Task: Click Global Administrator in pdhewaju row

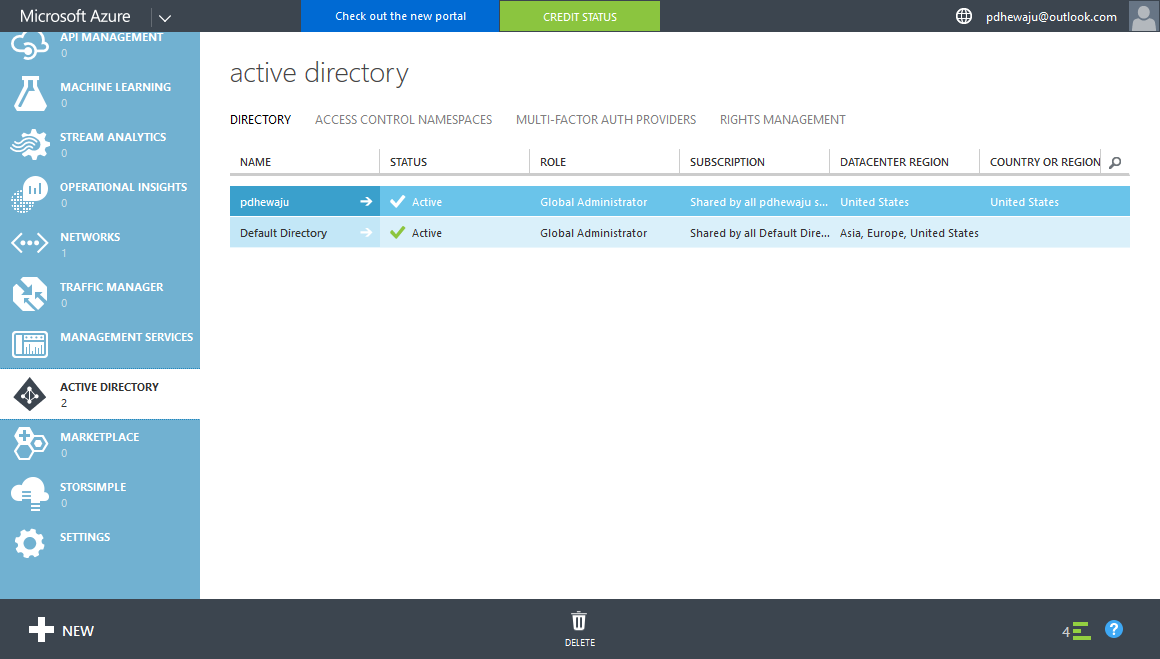Action: (593, 202)
